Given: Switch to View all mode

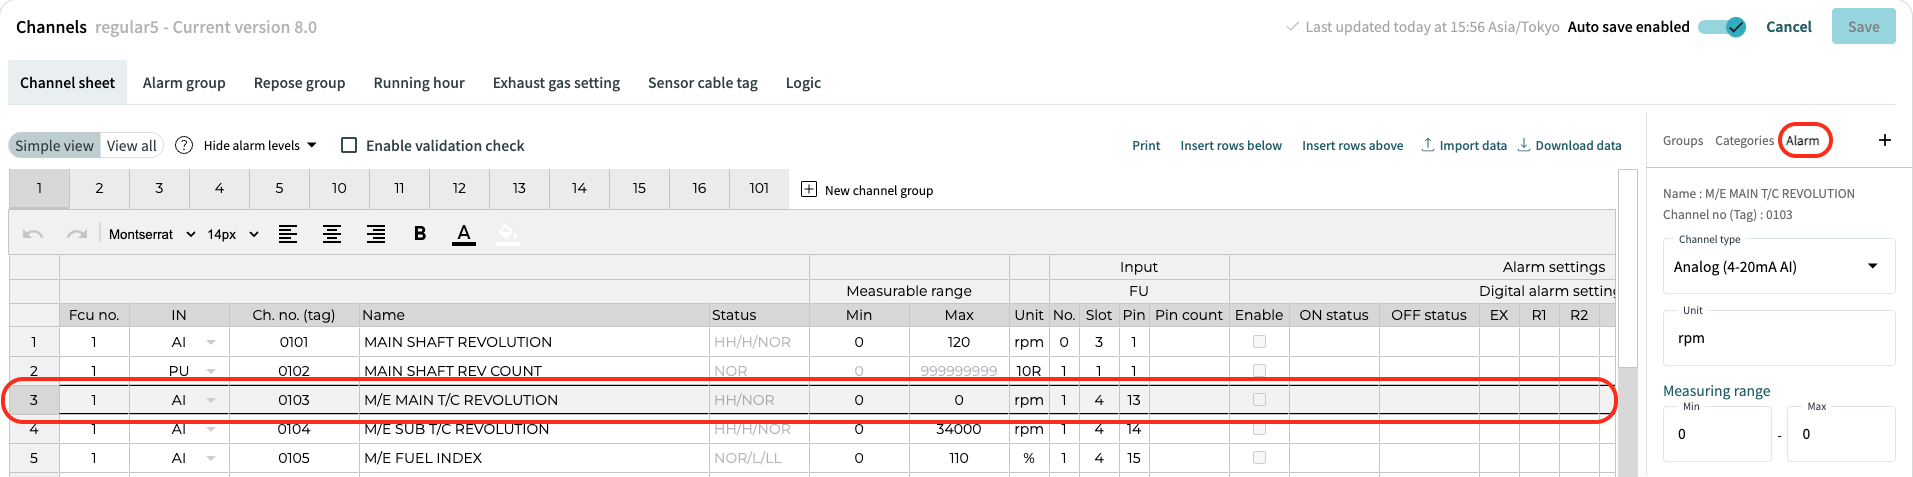Looking at the screenshot, I should click(132, 145).
